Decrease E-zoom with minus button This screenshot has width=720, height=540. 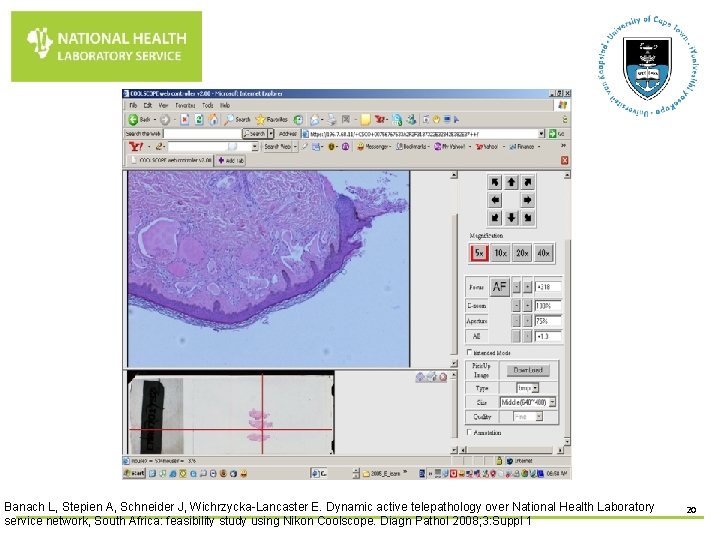tap(517, 306)
